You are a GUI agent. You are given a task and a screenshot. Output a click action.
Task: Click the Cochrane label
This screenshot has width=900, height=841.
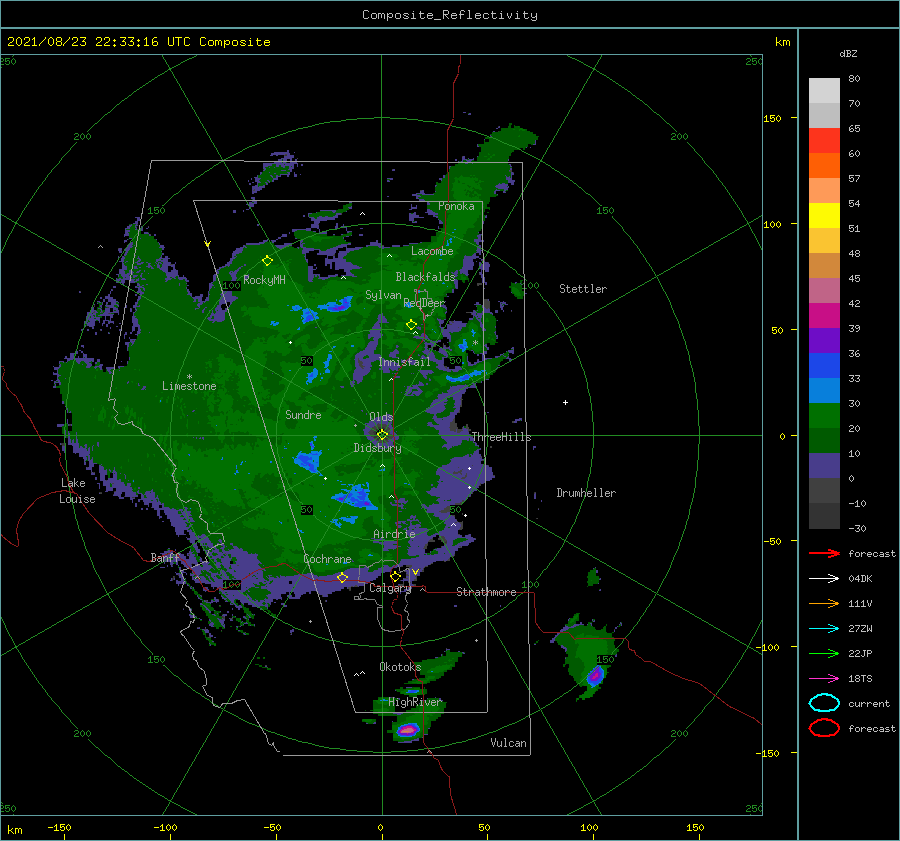(327, 559)
